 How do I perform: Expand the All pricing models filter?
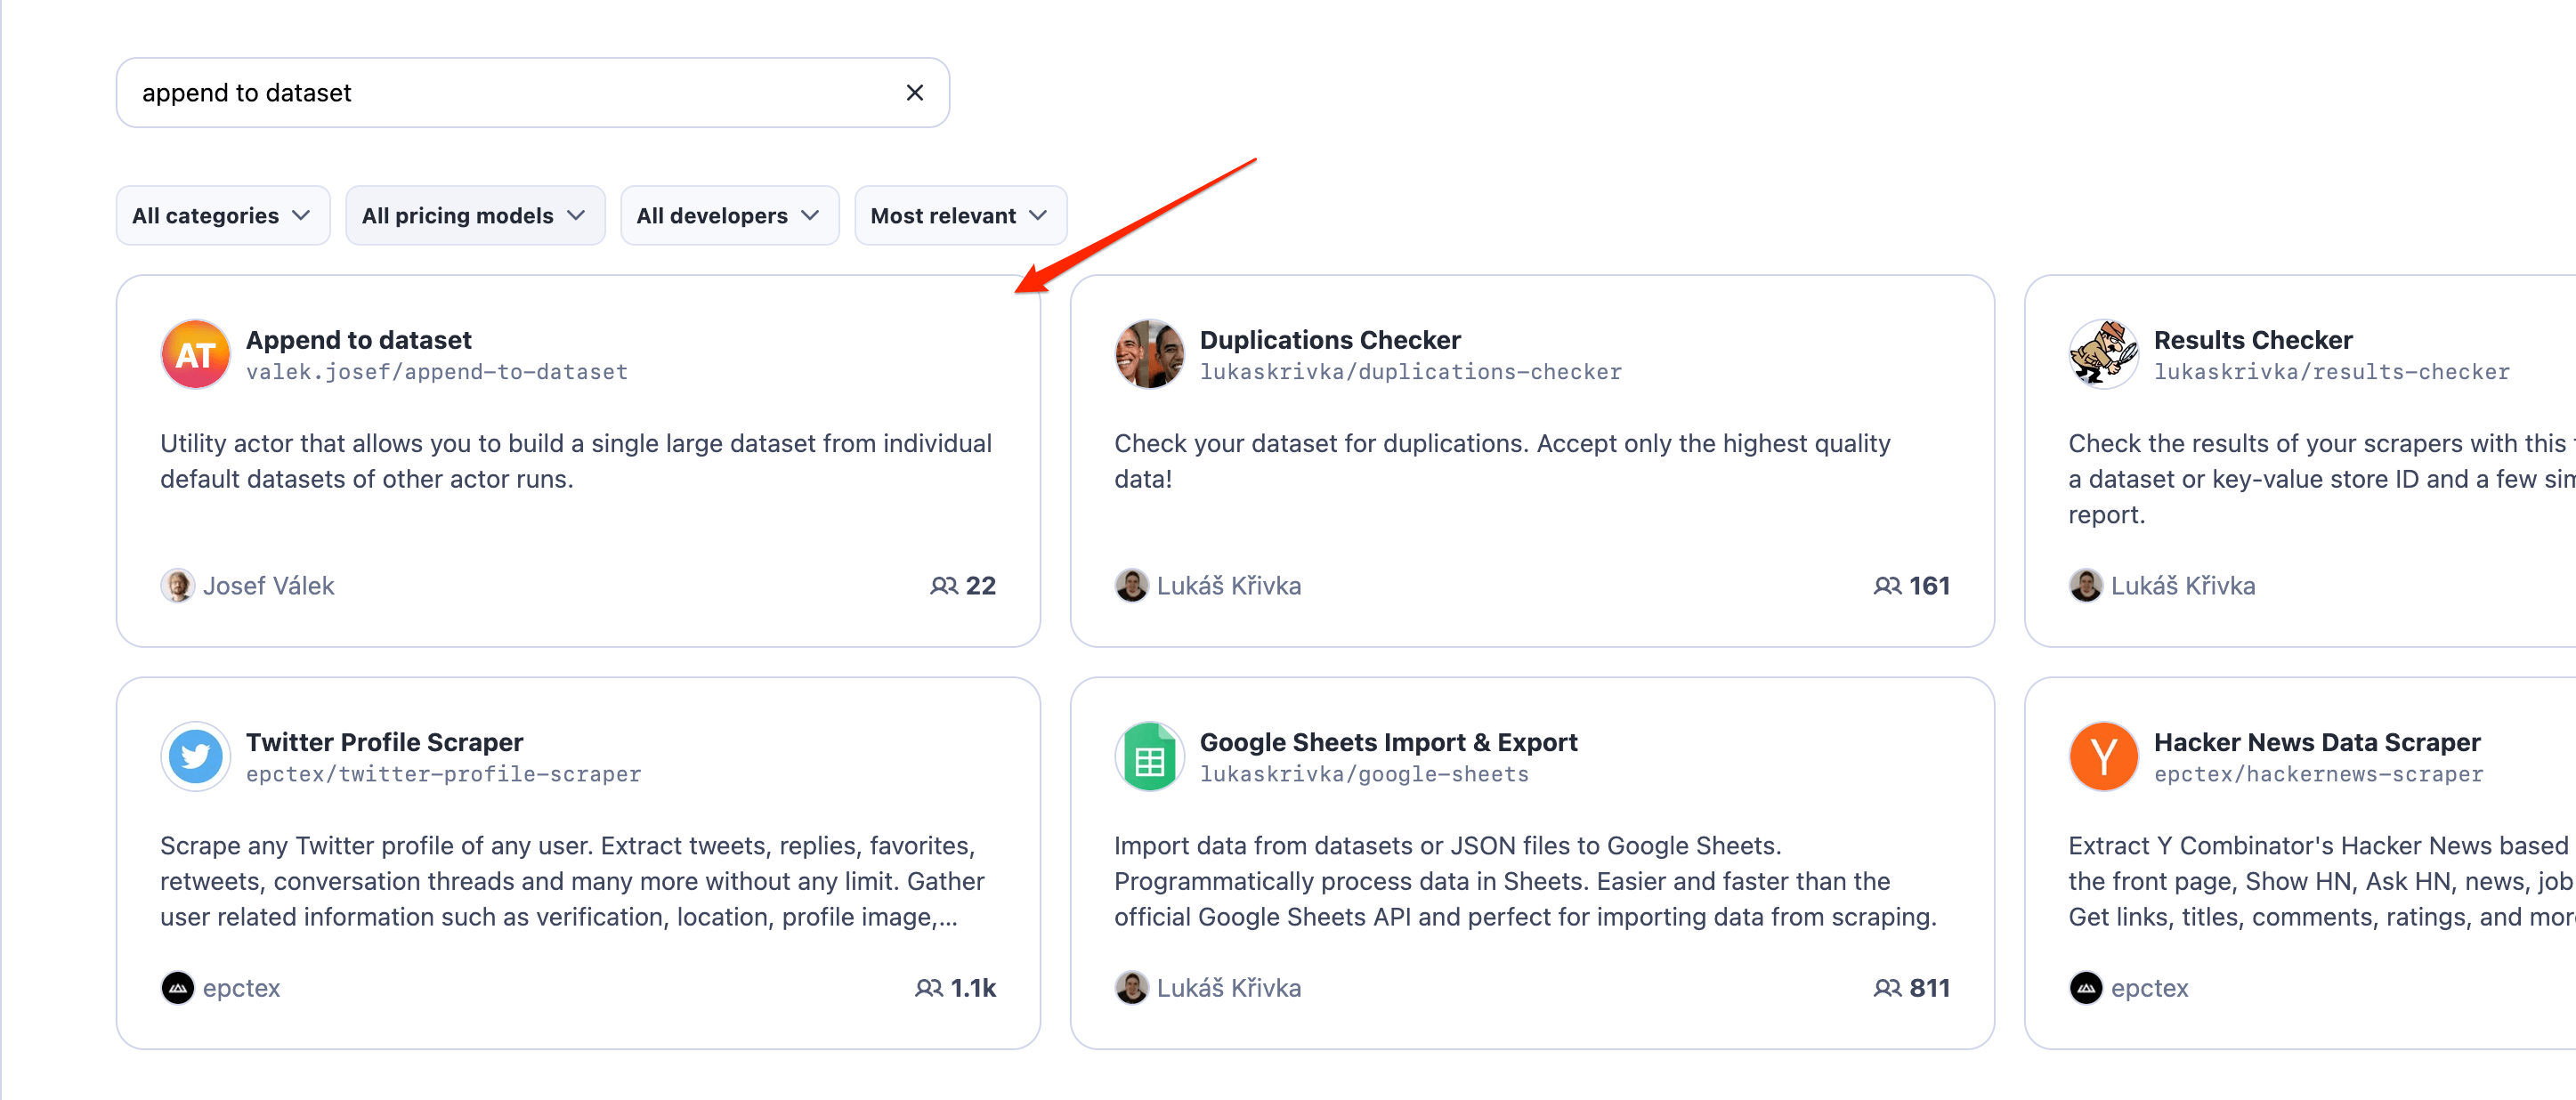(474, 215)
